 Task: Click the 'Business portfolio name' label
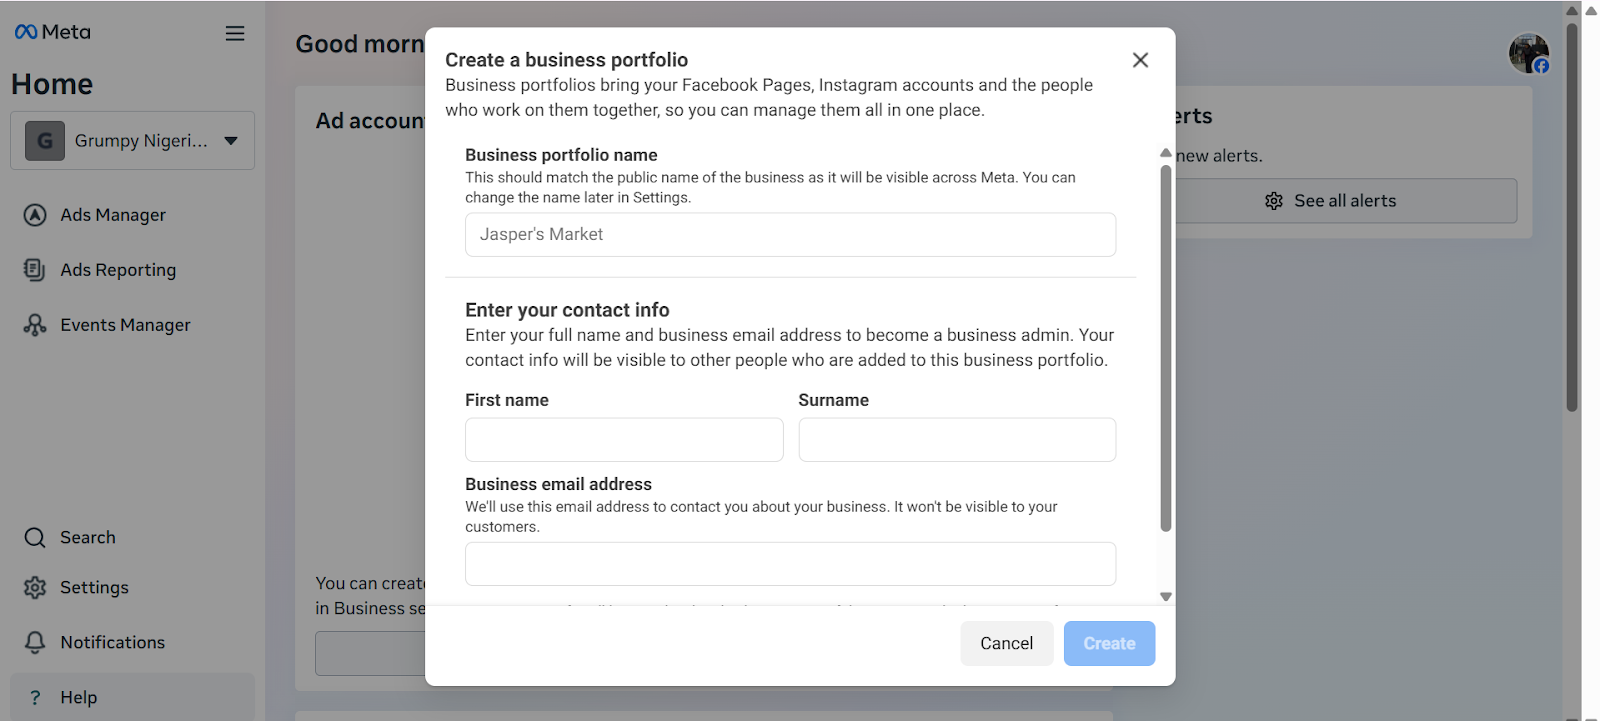(561, 155)
